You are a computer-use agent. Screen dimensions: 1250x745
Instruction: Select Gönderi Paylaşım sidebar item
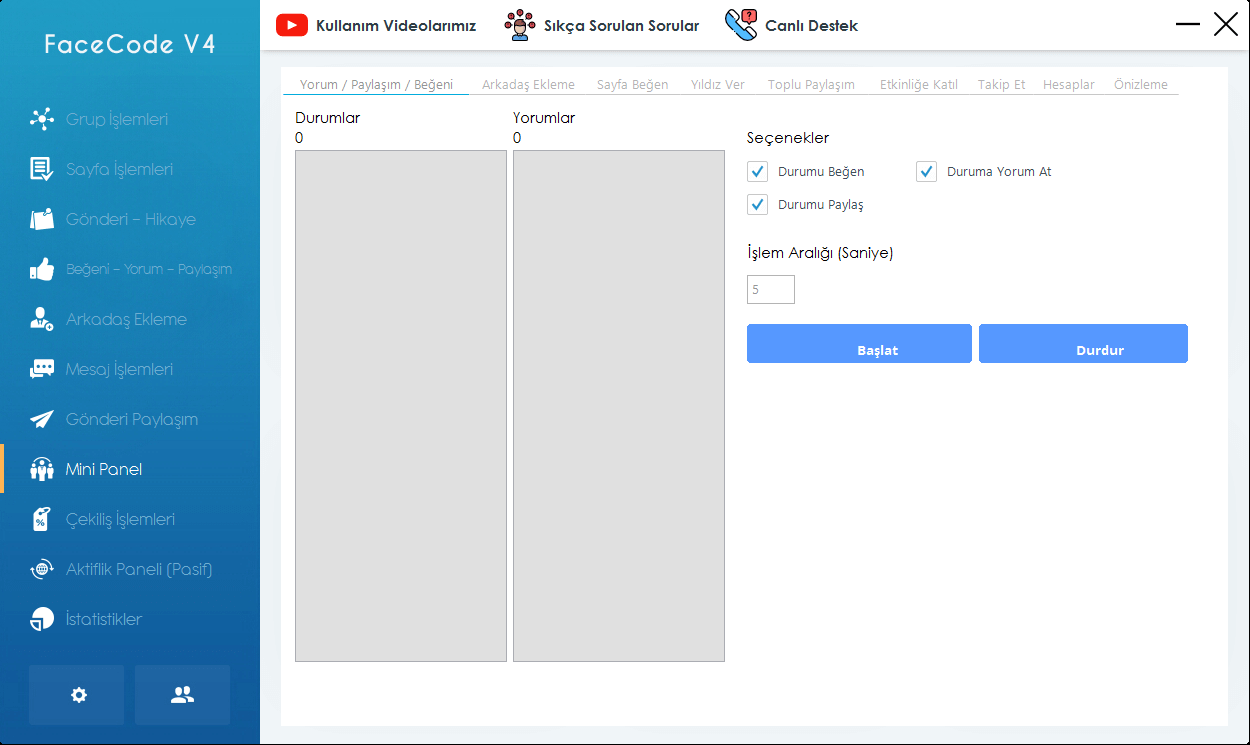click(x=132, y=419)
